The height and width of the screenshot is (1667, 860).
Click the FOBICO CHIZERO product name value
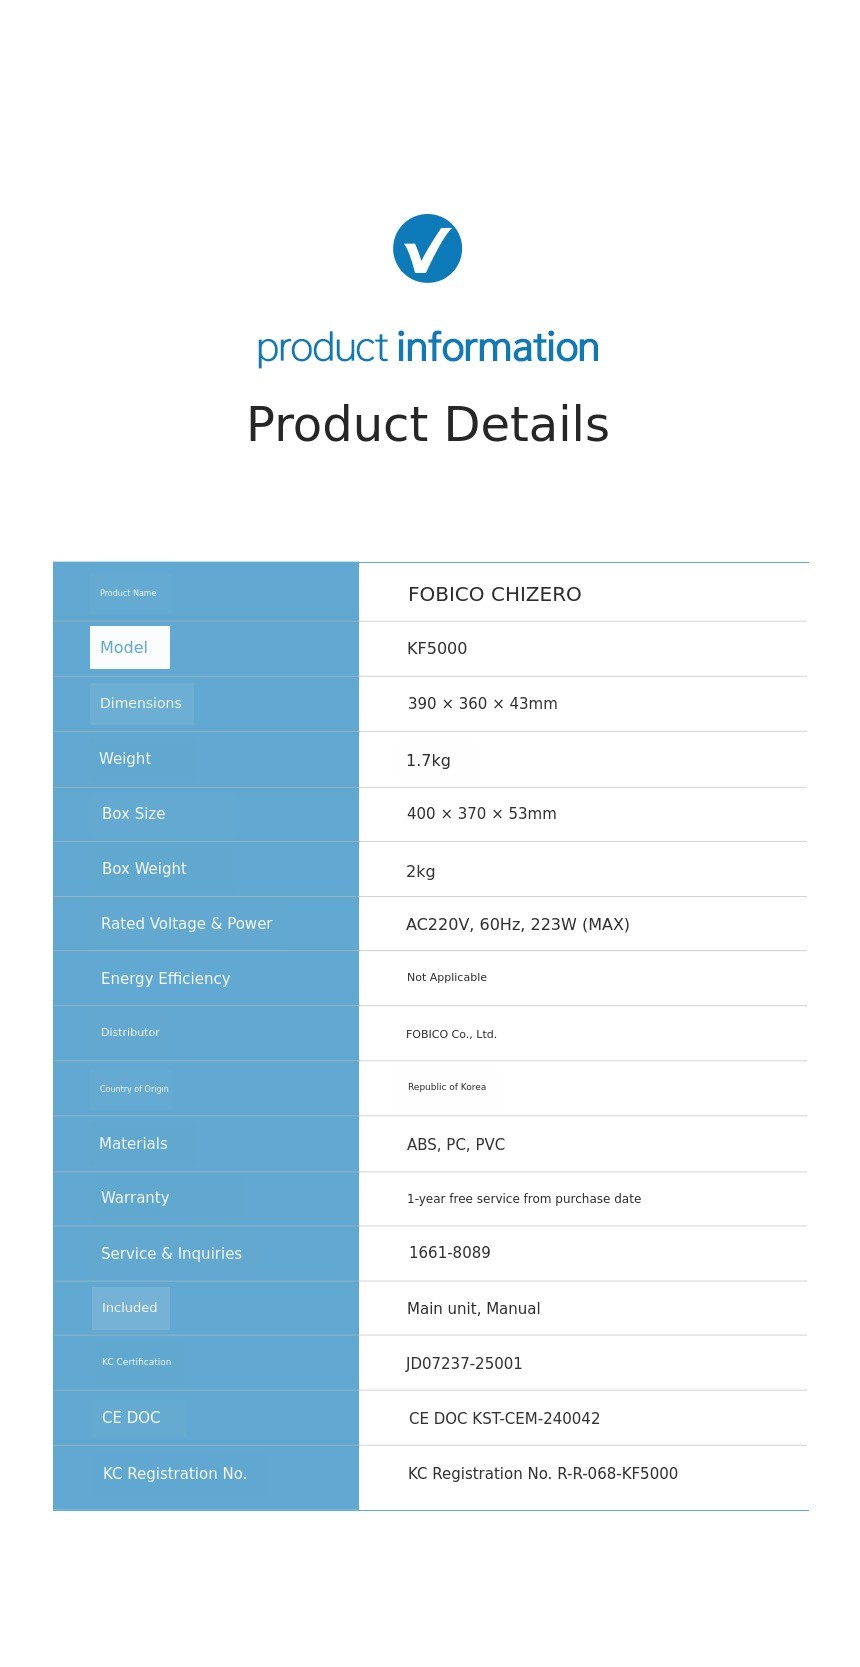point(494,595)
